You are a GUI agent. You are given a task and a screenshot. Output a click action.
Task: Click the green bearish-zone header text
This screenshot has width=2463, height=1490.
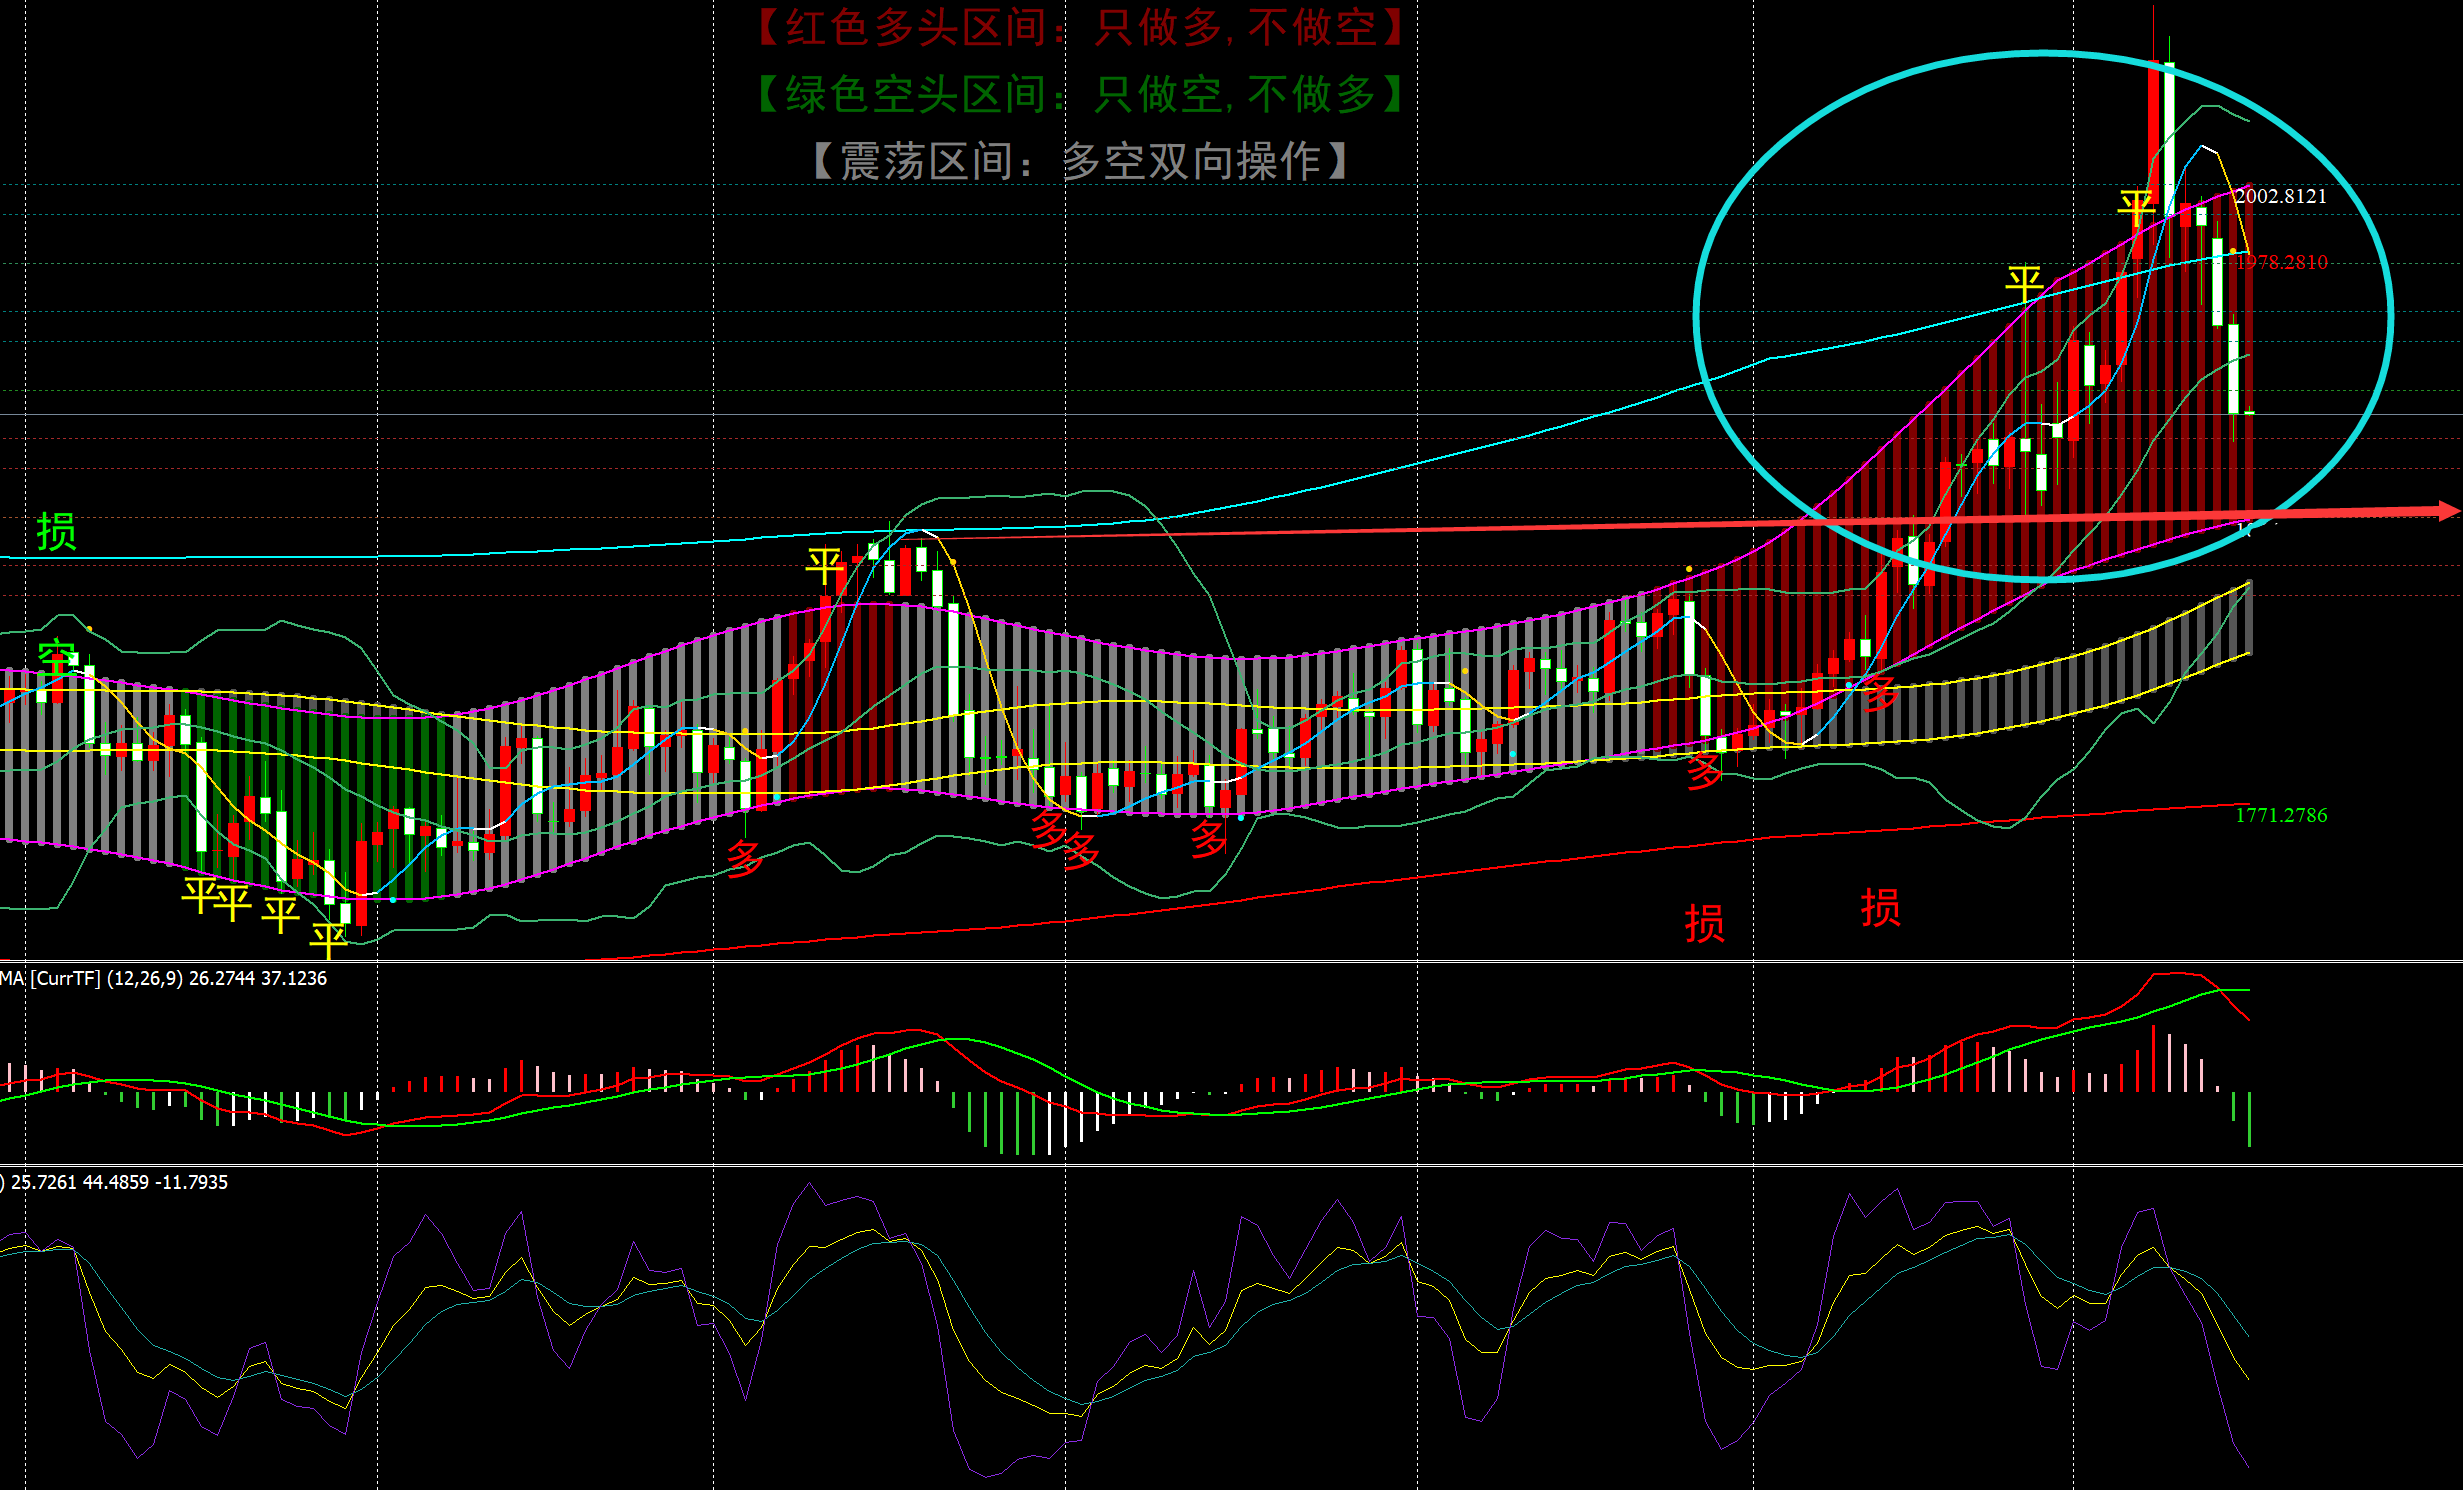[x=1080, y=95]
